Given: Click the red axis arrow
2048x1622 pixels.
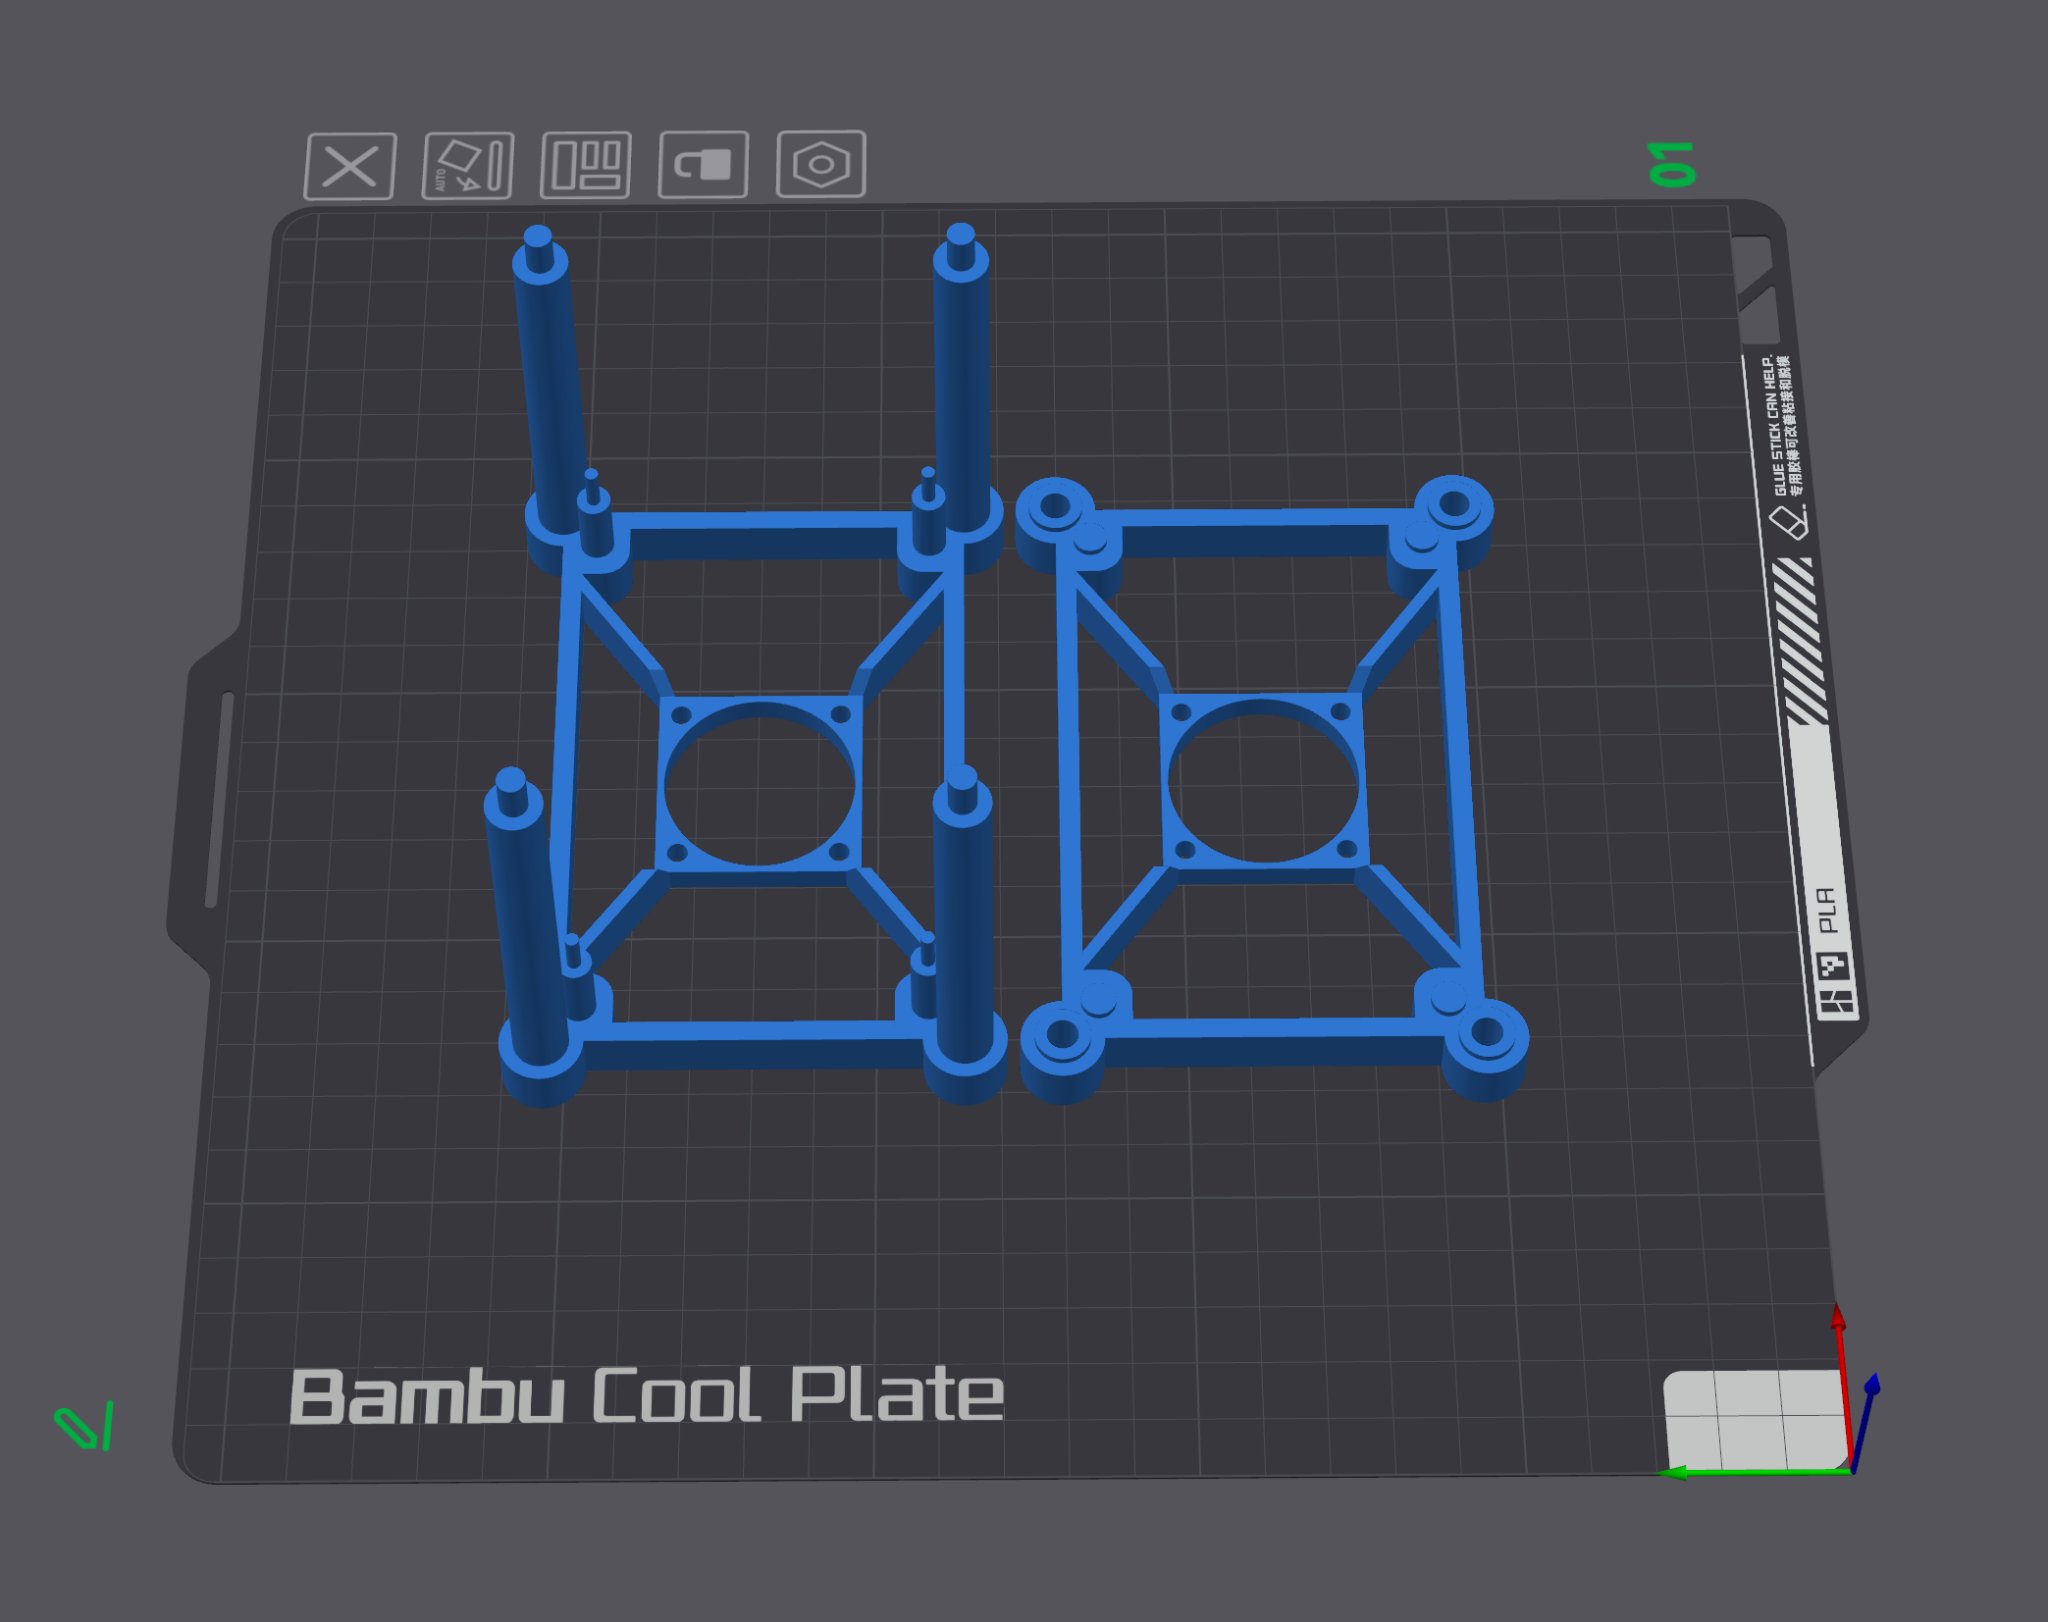Looking at the screenshot, I should point(1838,1320).
